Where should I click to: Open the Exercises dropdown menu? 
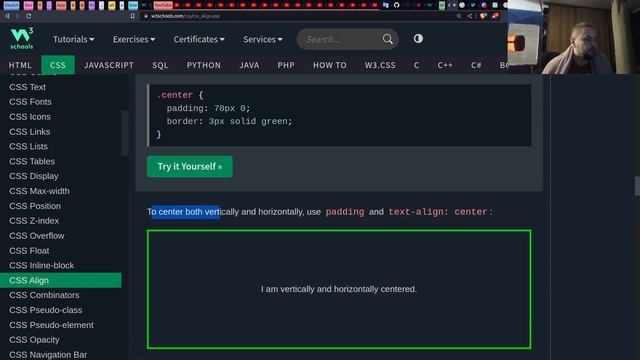pos(133,39)
